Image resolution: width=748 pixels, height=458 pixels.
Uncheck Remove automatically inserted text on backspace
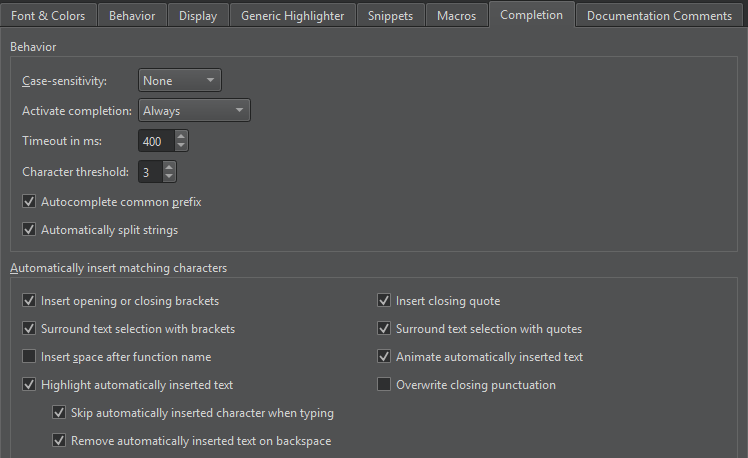coord(59,441)
